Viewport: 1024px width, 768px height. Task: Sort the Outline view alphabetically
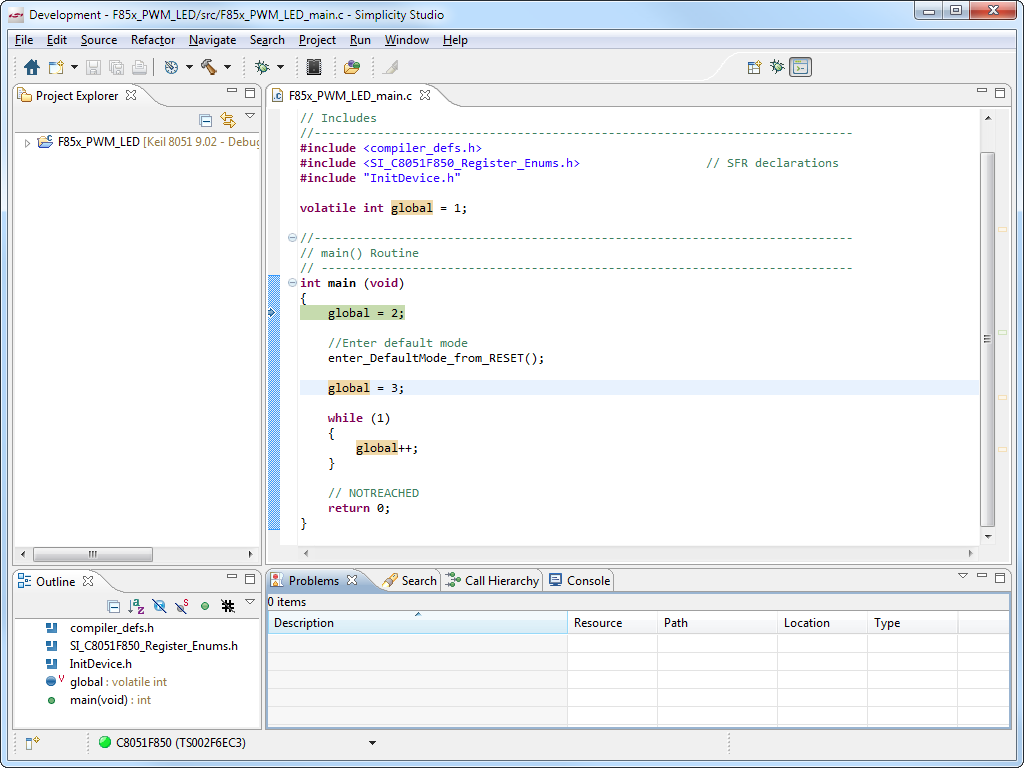[x=136, y=606]
